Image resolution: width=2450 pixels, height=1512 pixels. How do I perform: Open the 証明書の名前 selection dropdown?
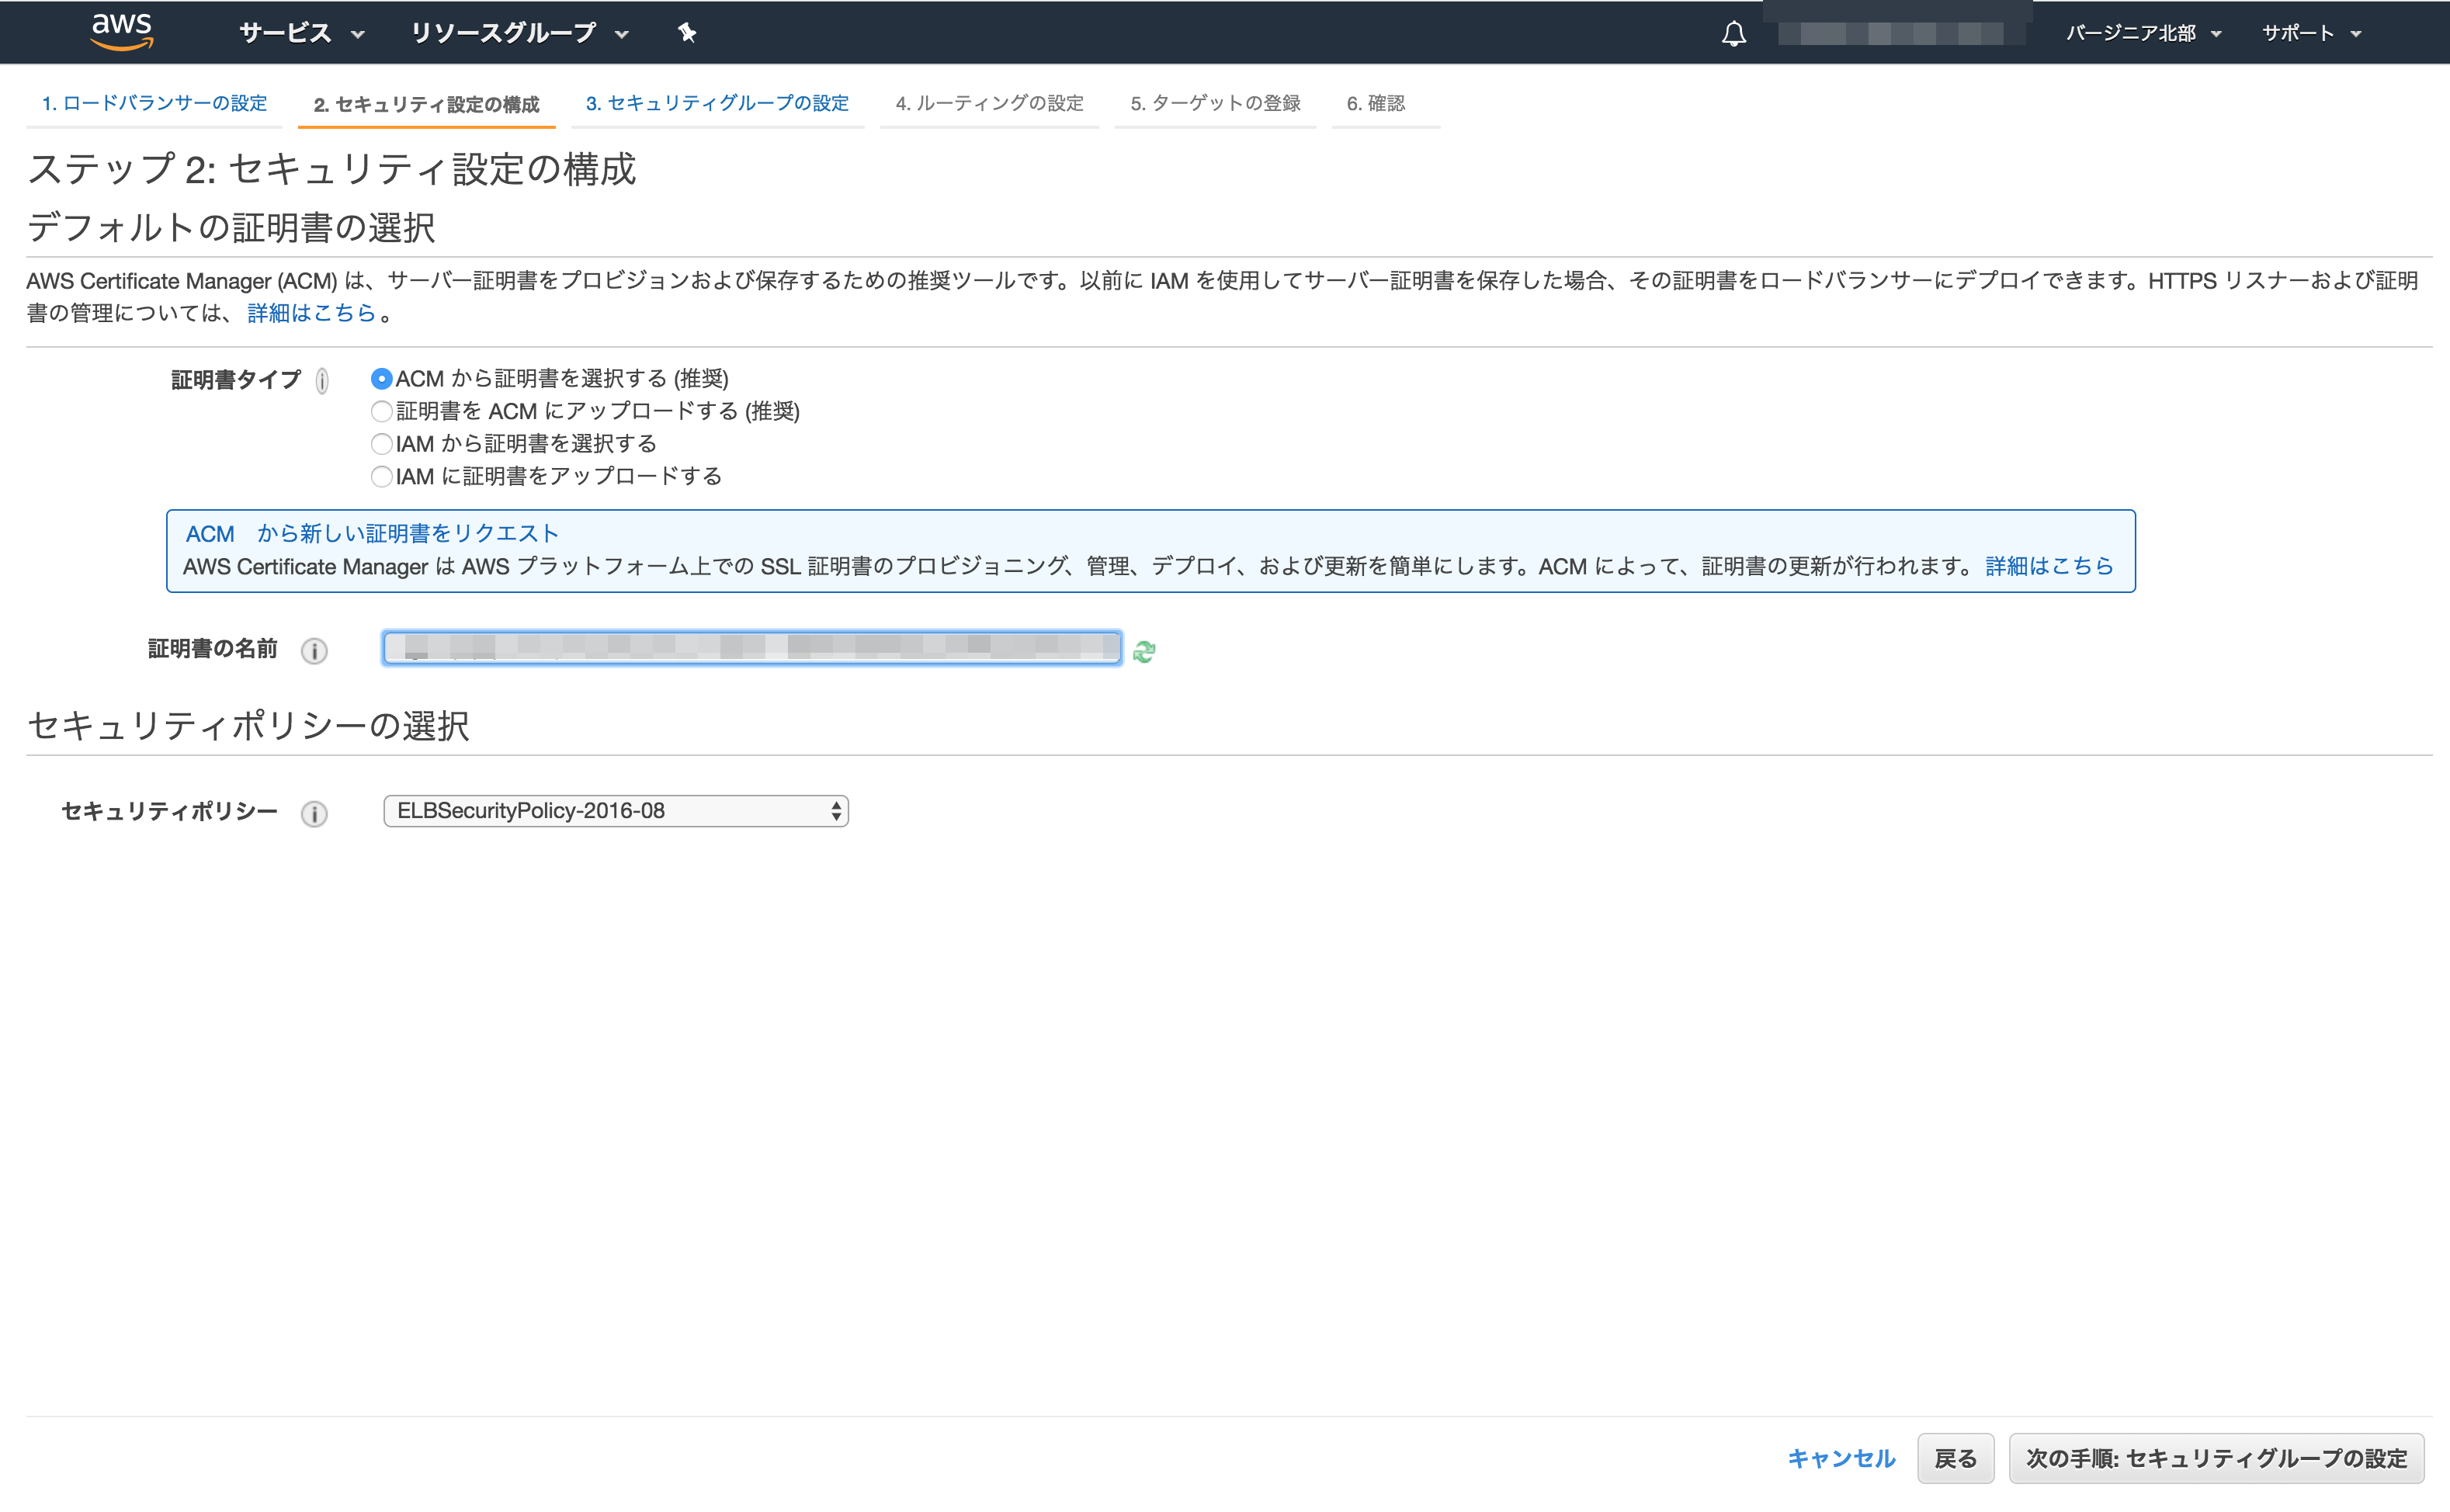(x=752, y=648)
